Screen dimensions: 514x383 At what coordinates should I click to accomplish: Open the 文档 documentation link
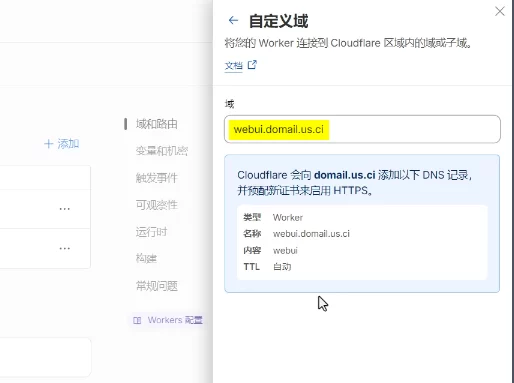[x=233, y=65]
